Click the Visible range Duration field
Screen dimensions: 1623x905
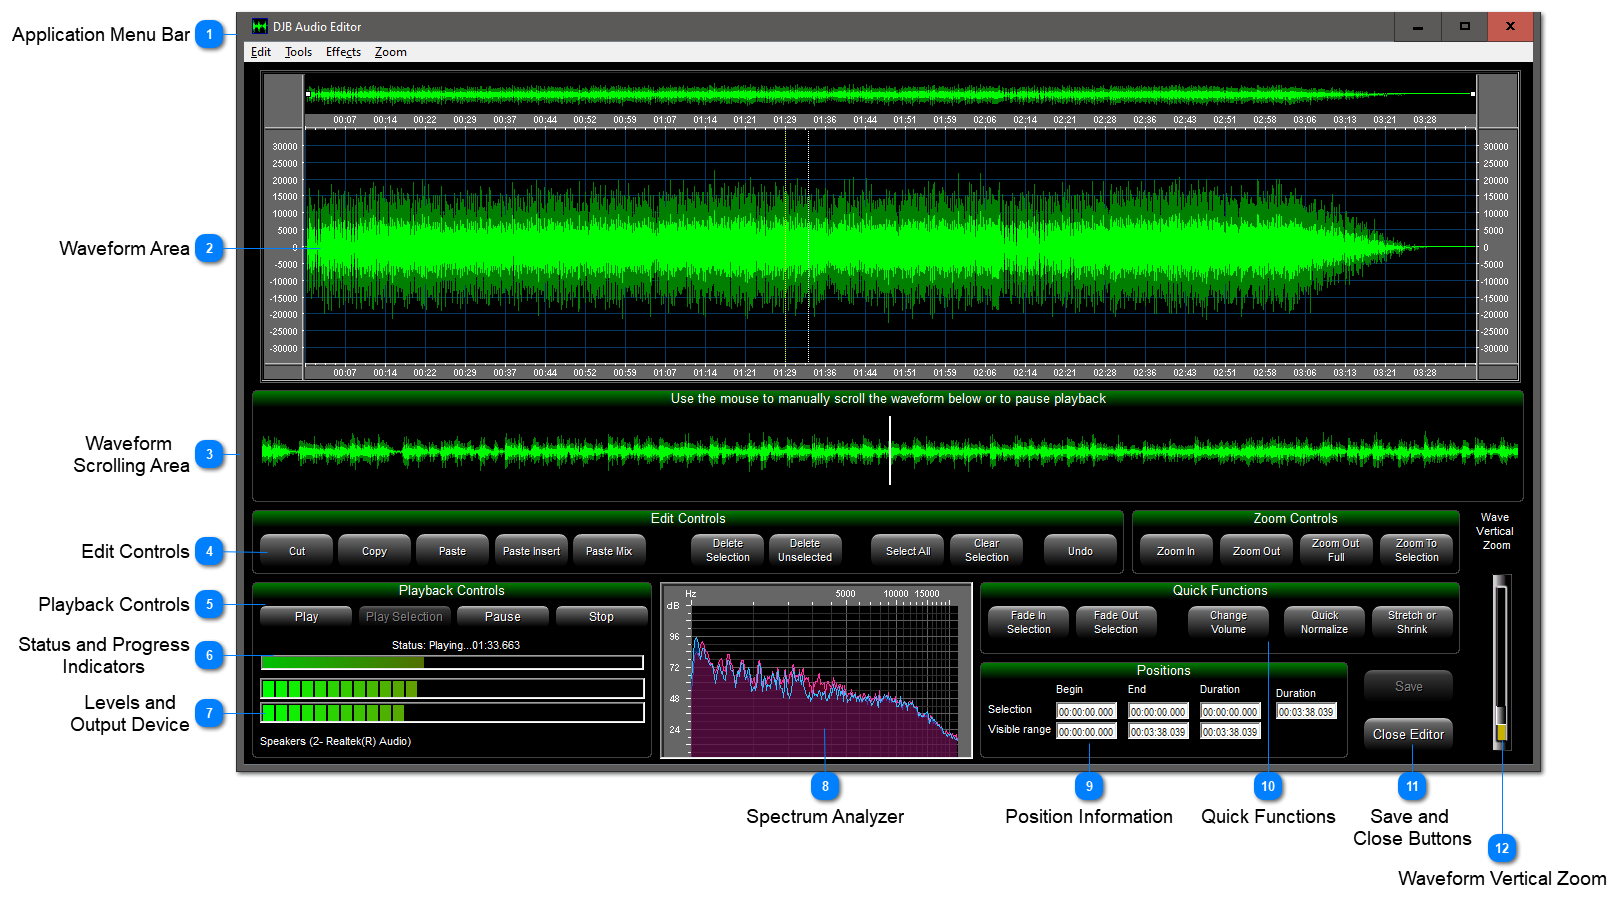coord(1230,732)
